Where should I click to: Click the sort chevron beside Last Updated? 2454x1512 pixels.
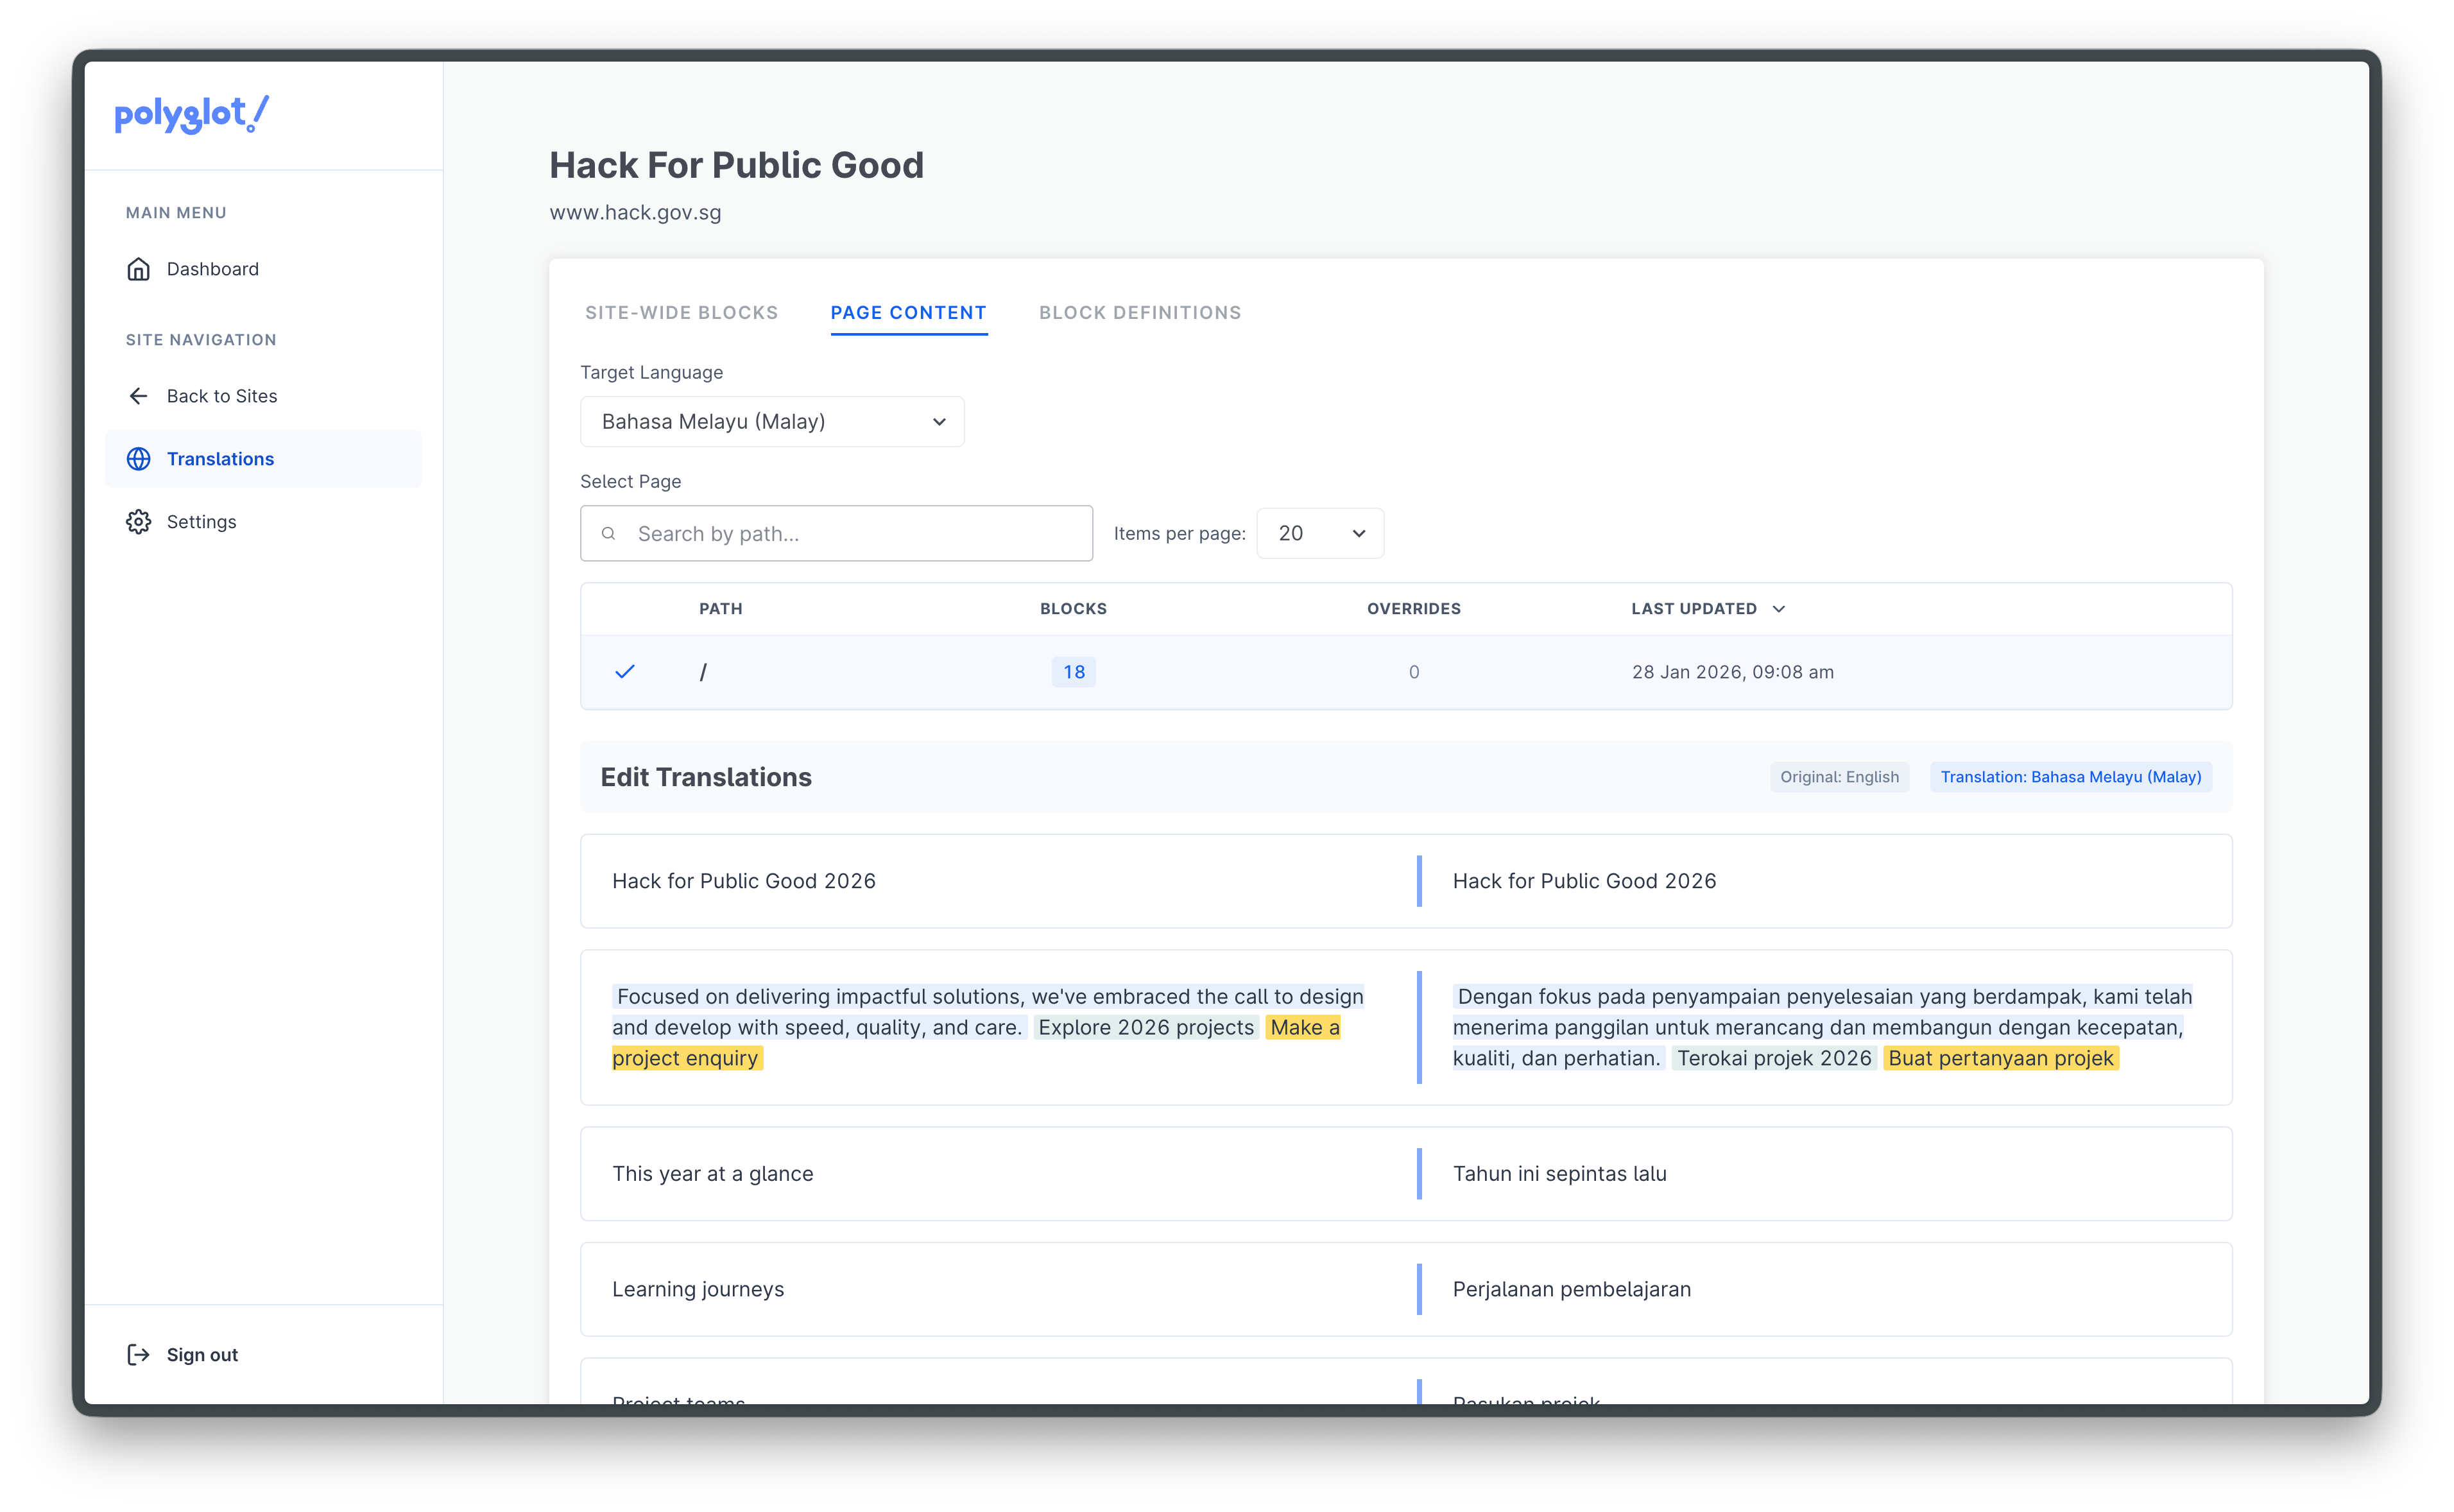pyautogui.click(x=1780, y=608)
